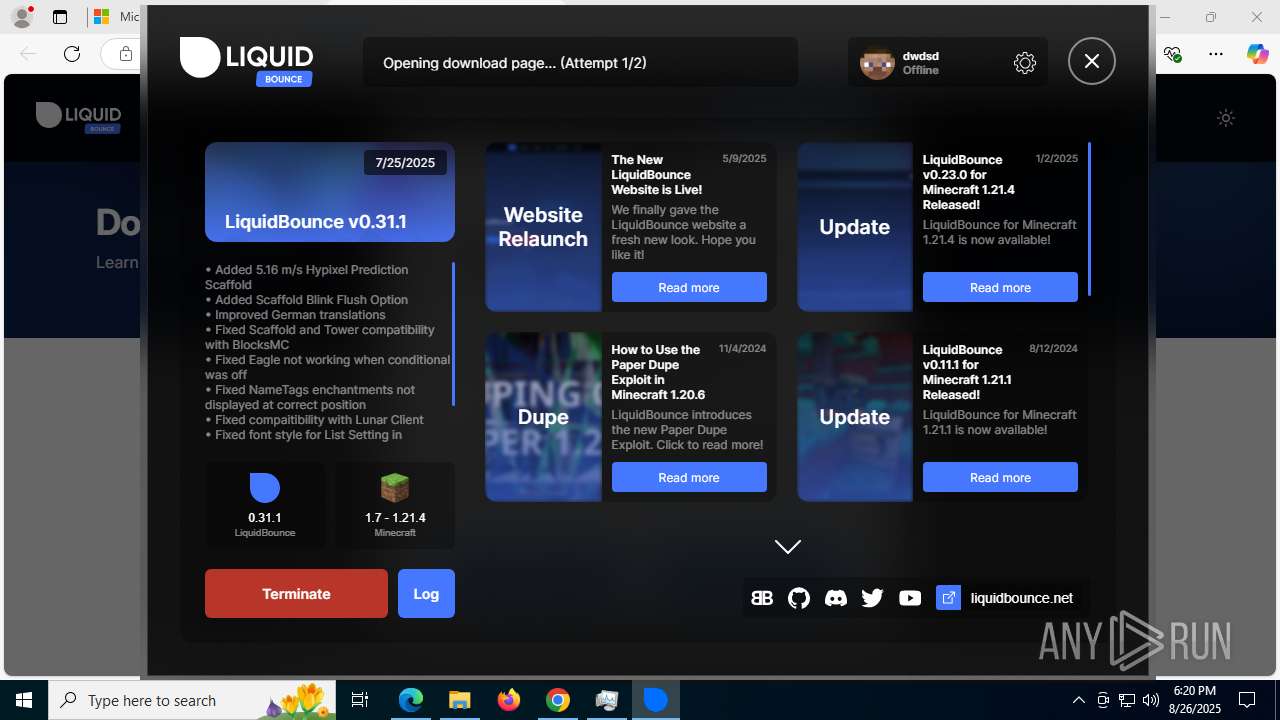Open the taskbar clock and date
Image resolution: width=1280 pixels, height=720 pixels.
click(1194, 700)
